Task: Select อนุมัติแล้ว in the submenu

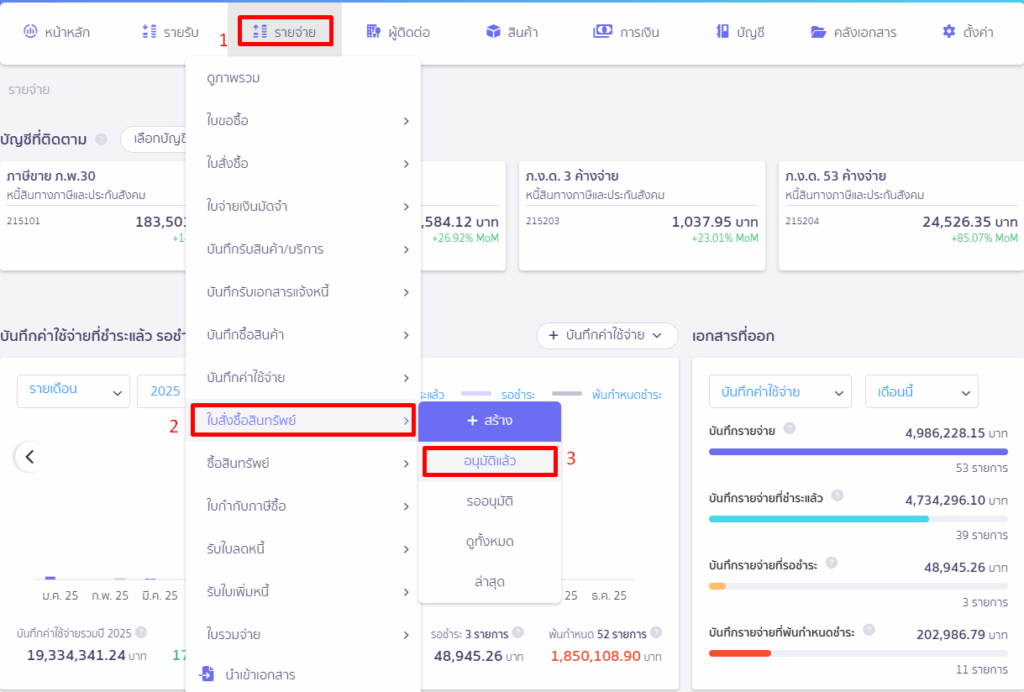Action: [489, 461]
